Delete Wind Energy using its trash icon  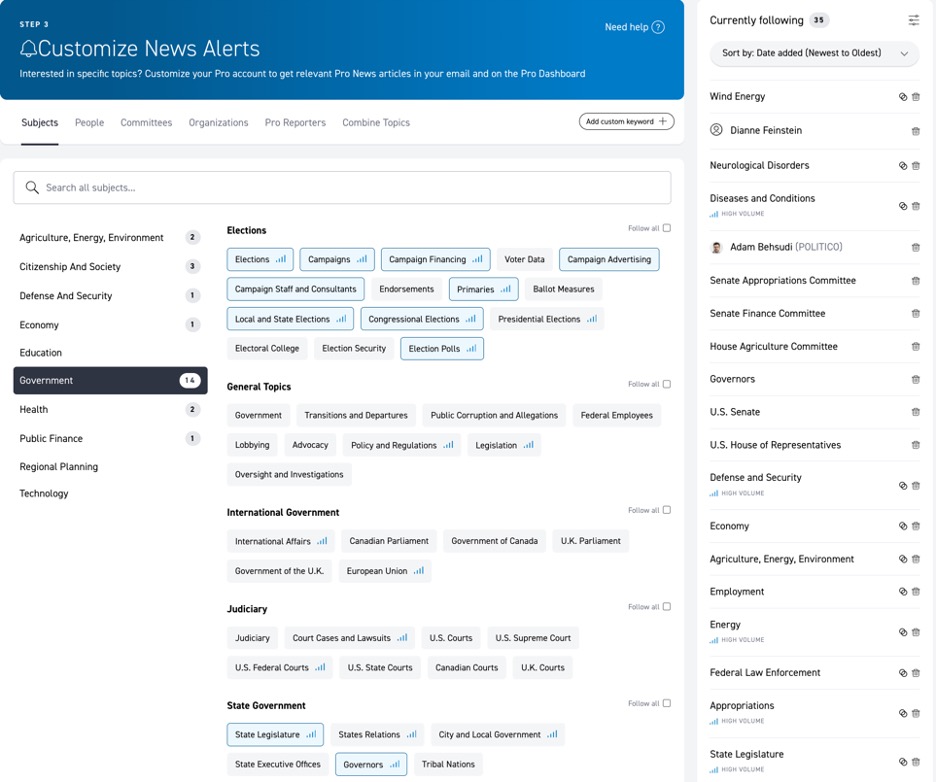pyautogui.click(x=916, y=96)
